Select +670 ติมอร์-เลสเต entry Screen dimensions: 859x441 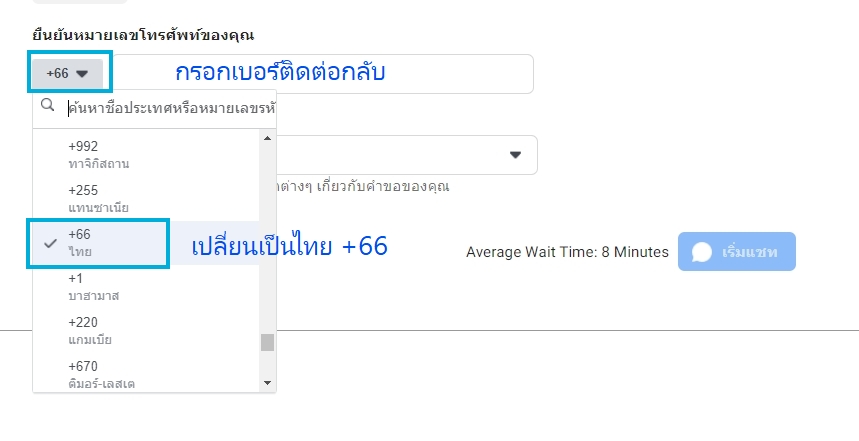[146, 374]
